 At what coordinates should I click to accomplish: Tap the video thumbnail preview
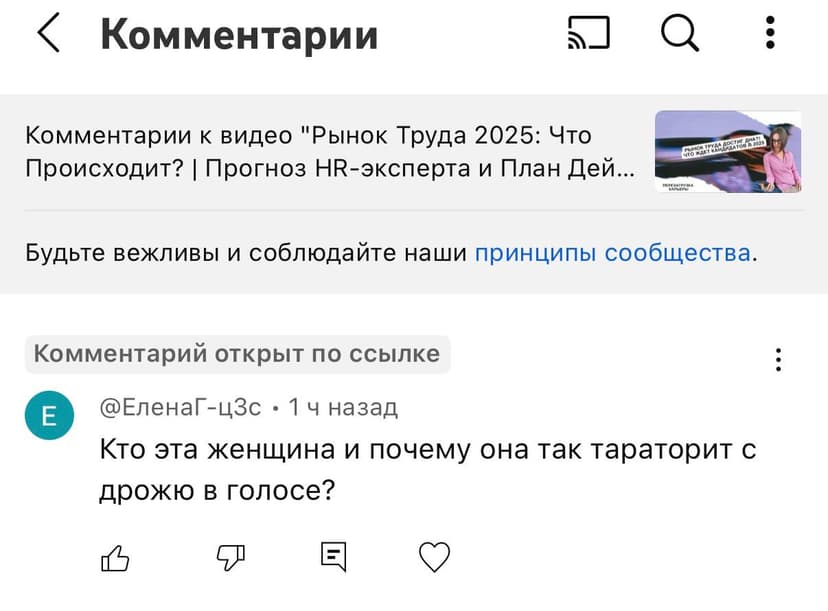727,151
